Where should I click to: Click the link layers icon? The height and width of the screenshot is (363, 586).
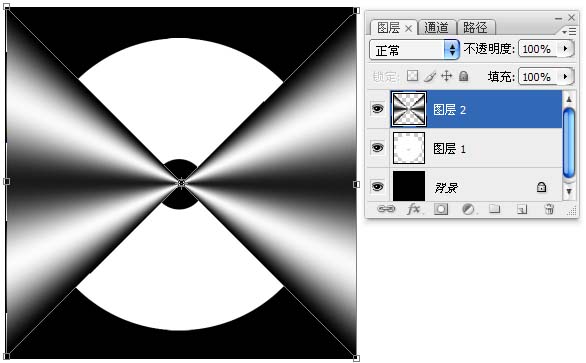pos(386,209)
